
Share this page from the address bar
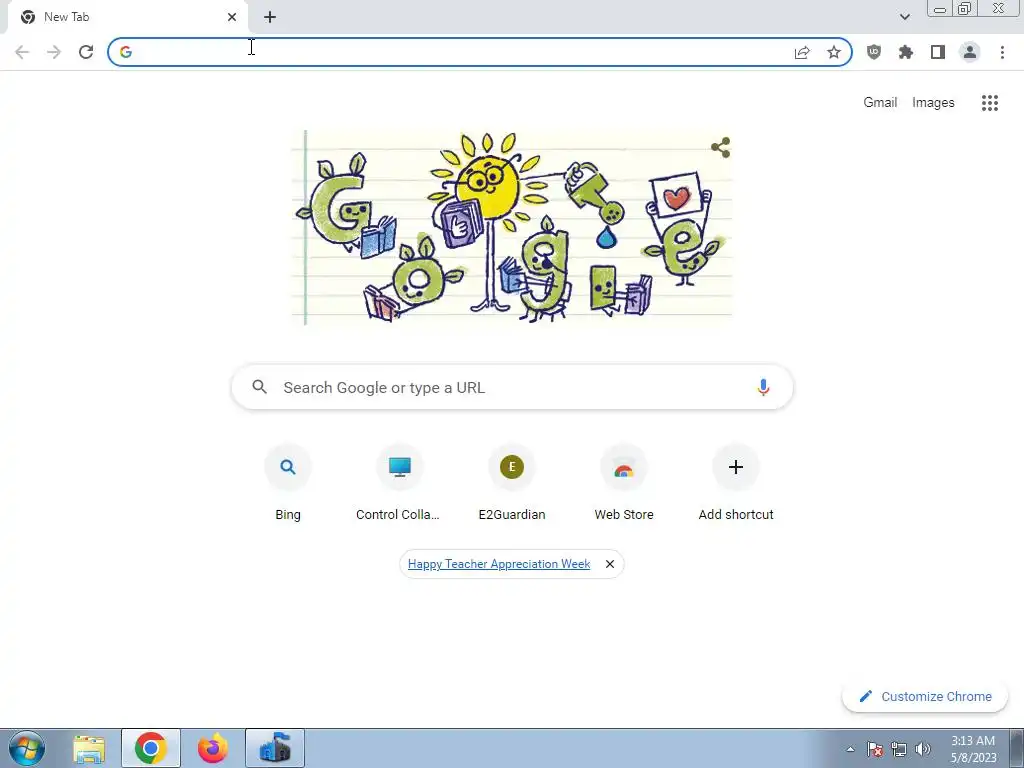802,52
